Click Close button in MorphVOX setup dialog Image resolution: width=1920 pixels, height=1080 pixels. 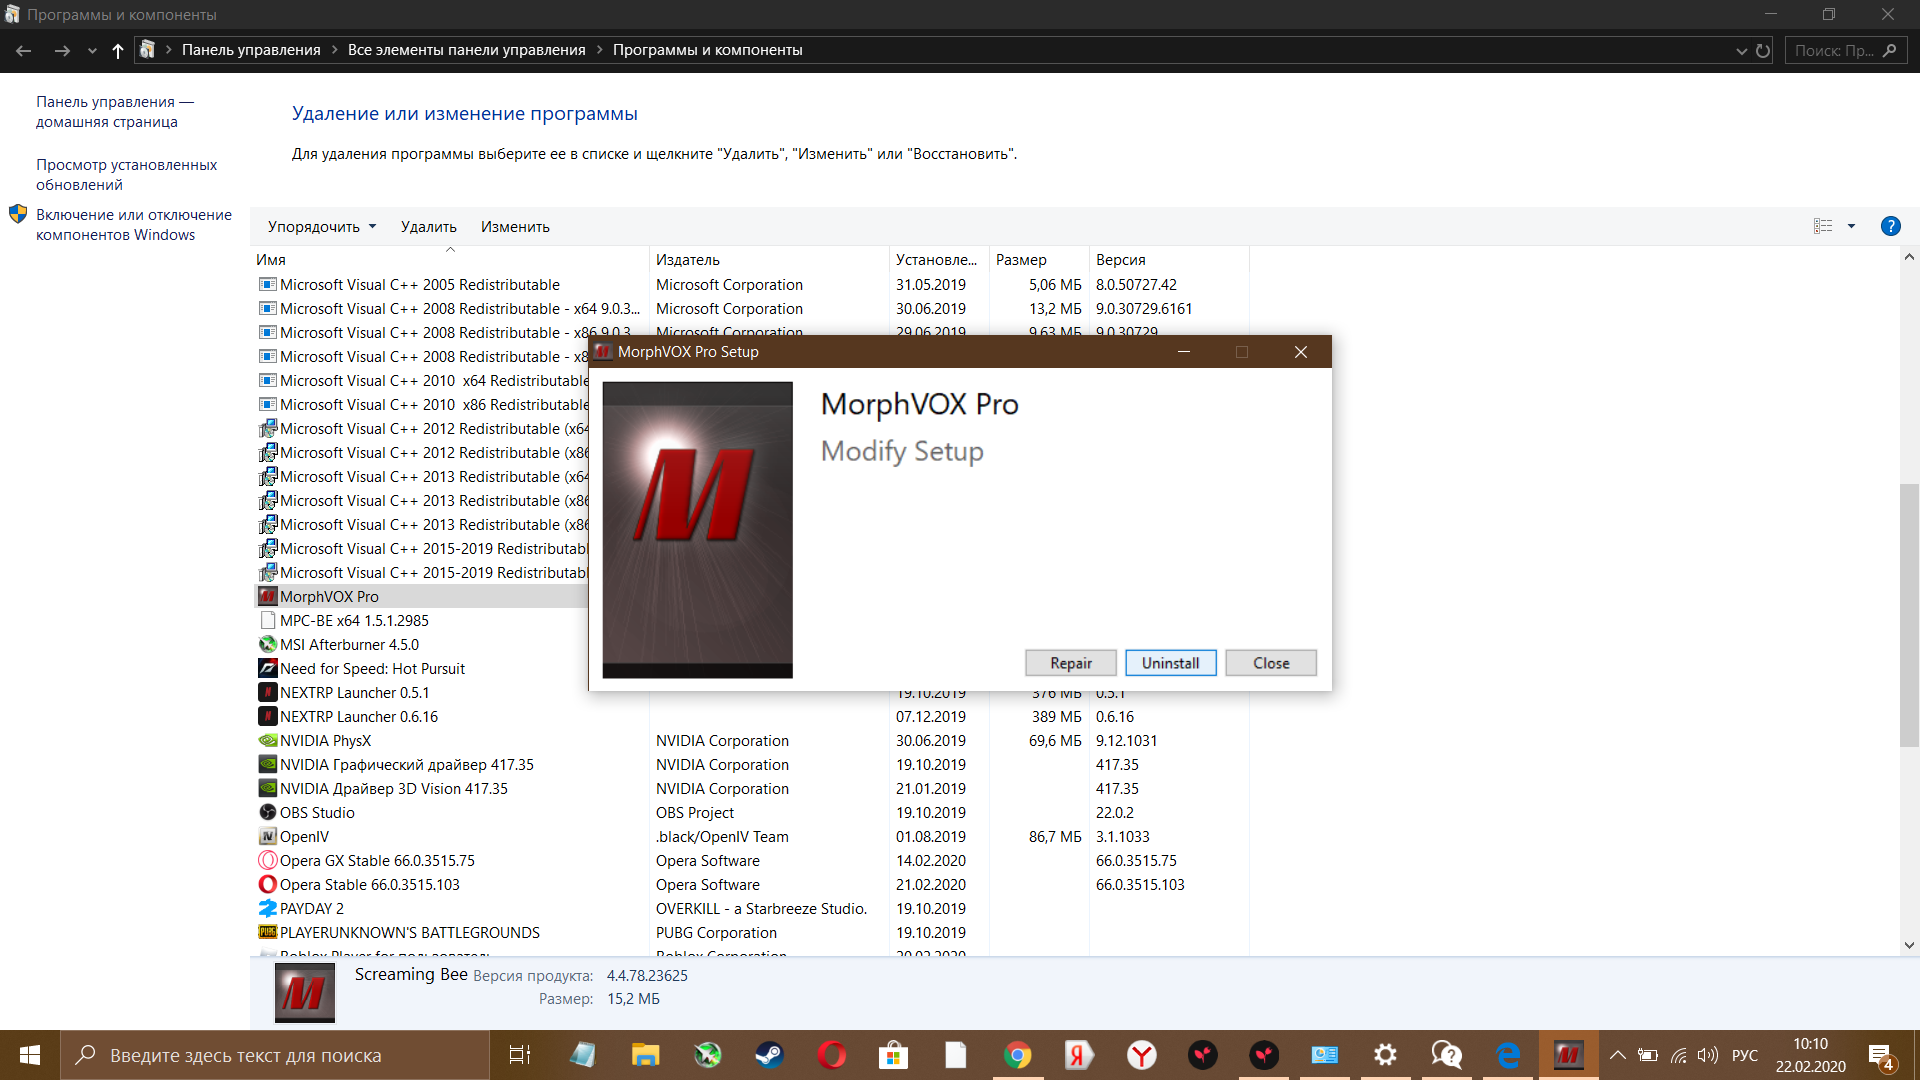1270,663
